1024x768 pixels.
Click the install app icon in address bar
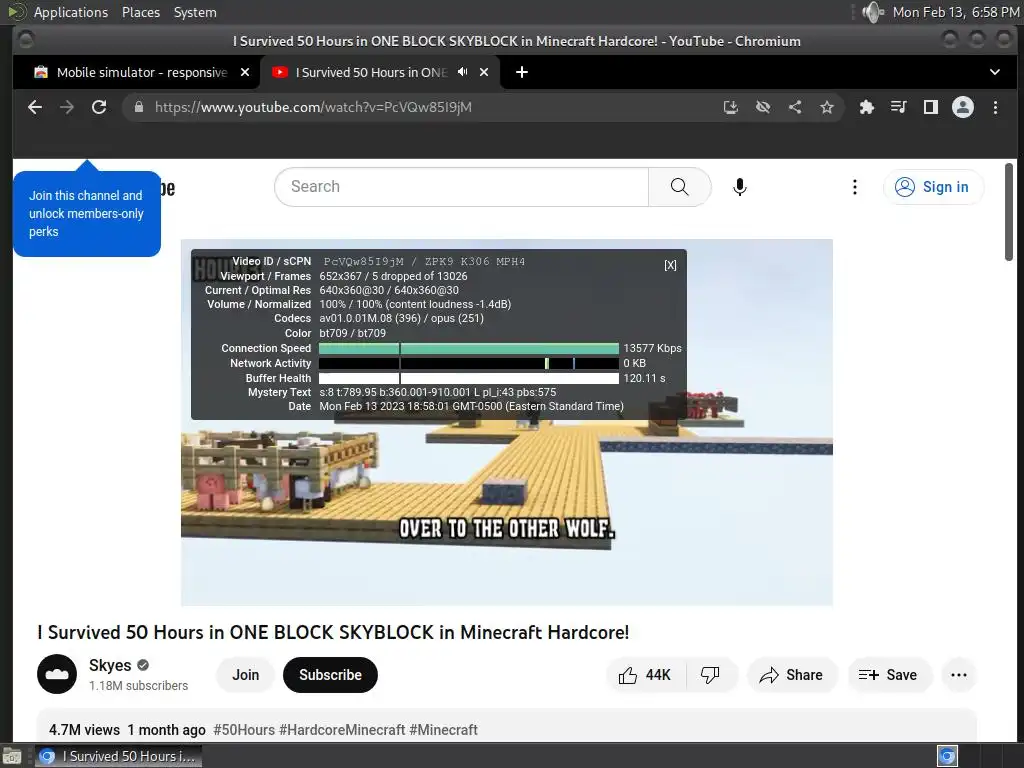[x=731, y=107]
